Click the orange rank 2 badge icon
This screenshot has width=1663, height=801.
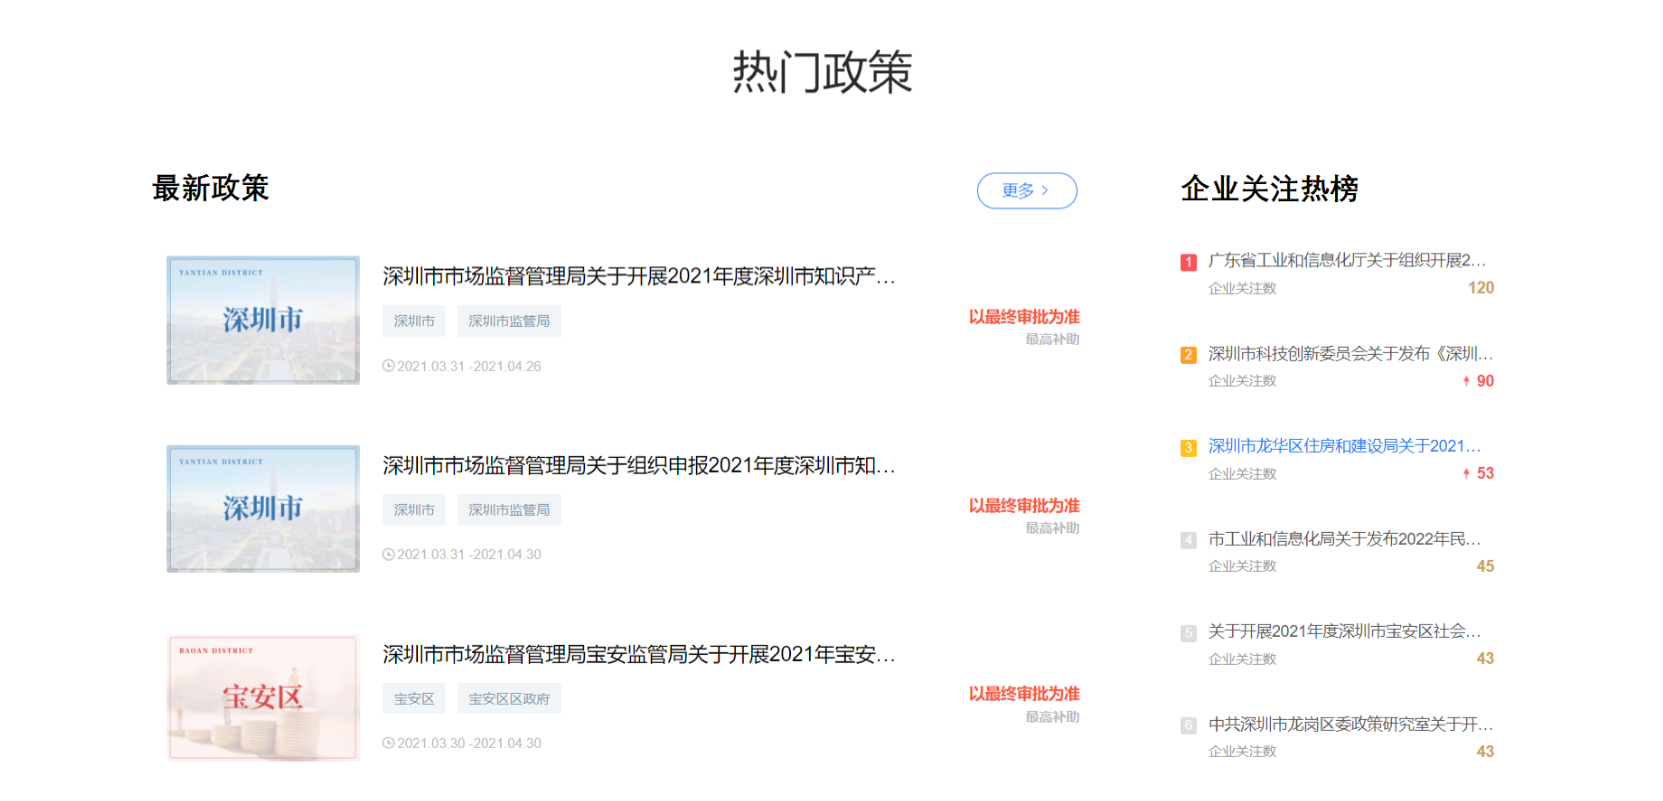1188,355
